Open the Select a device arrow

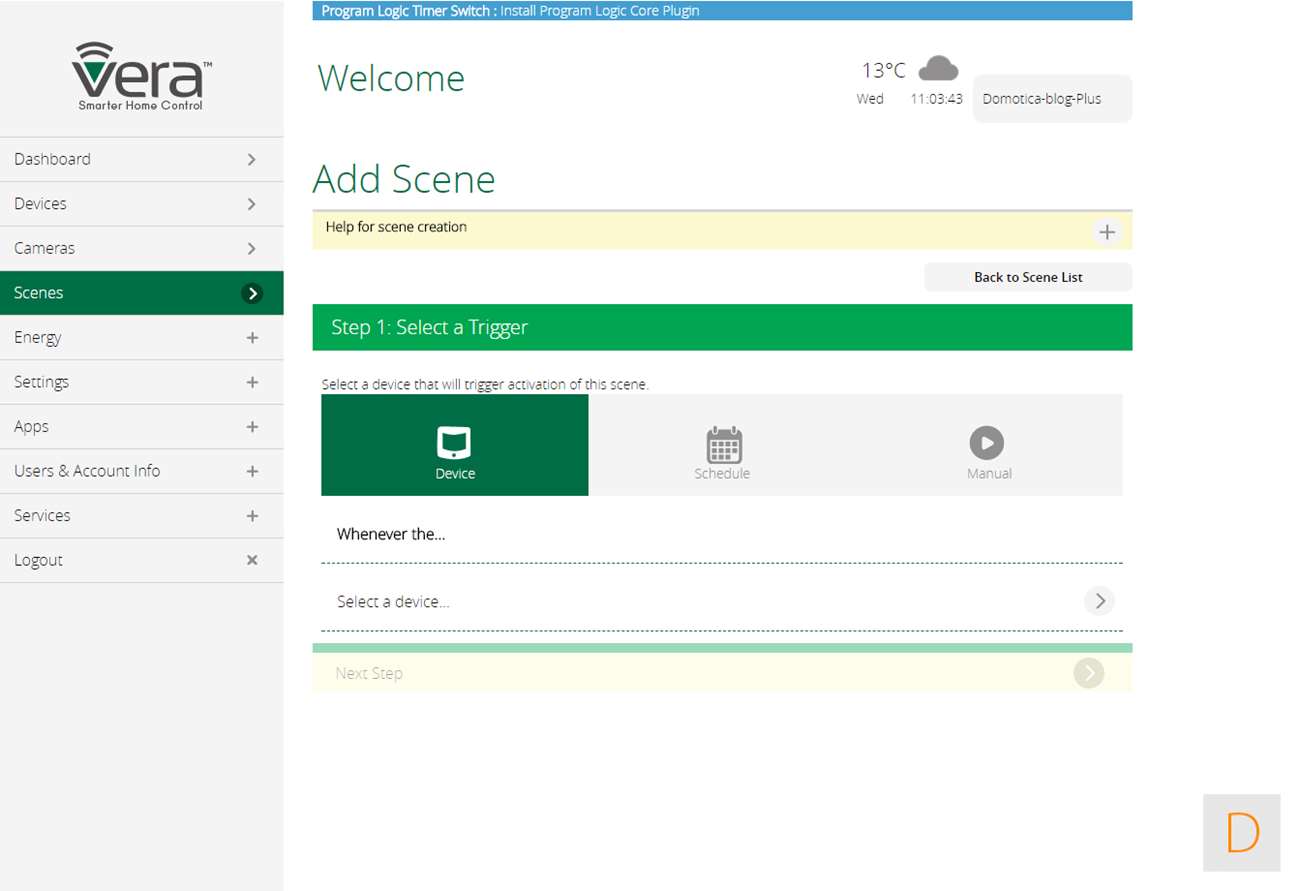pyautogui.click(x=1099, y=601)
